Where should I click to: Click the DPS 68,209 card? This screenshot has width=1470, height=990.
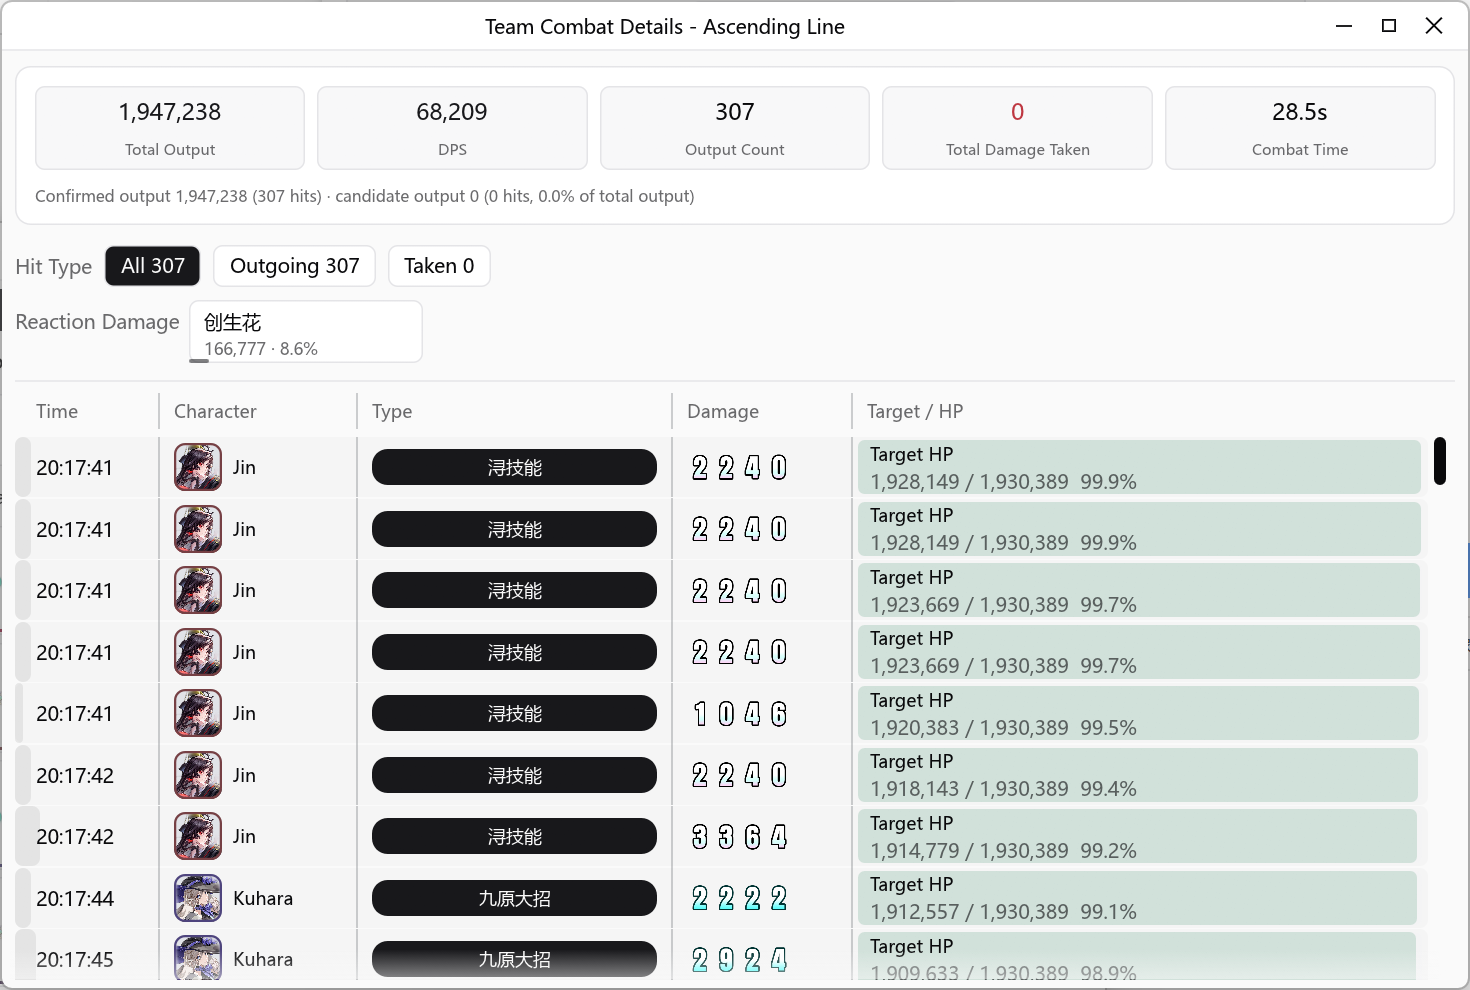452,128
